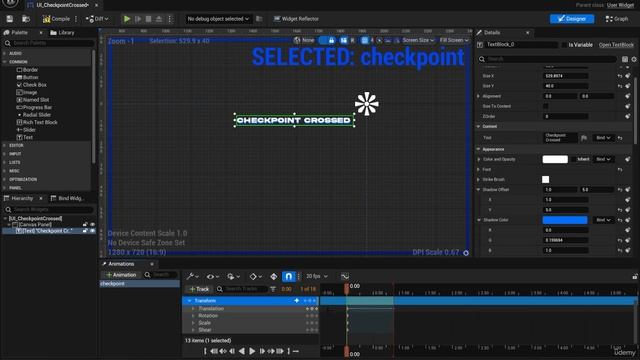The image size is (640, 360).
Task: Open the Diff dropdown
Action: tap(97, 19)
